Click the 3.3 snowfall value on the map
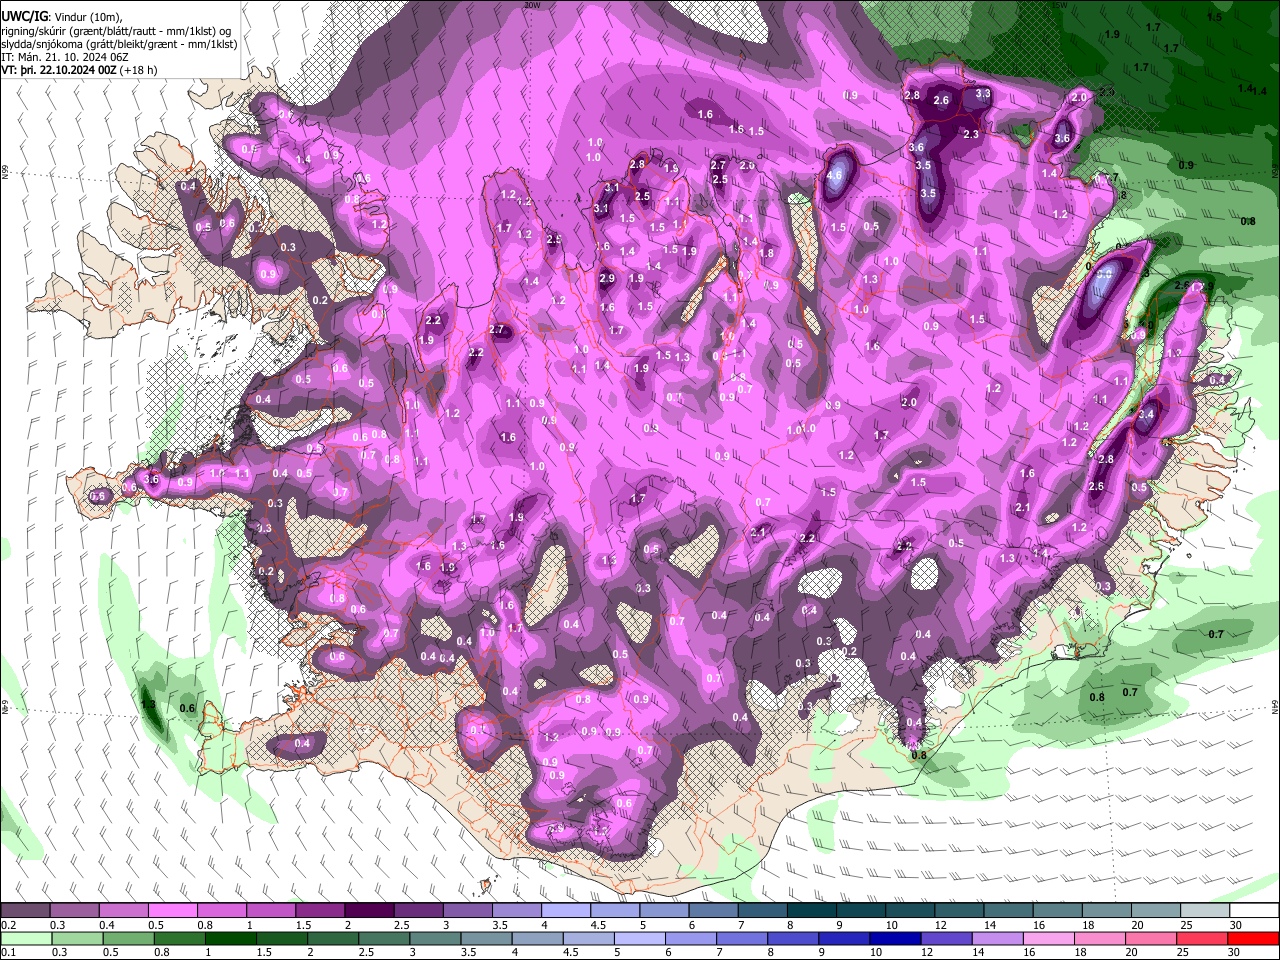The height and width of the screenshot is (960, 1280). (983, 94)
